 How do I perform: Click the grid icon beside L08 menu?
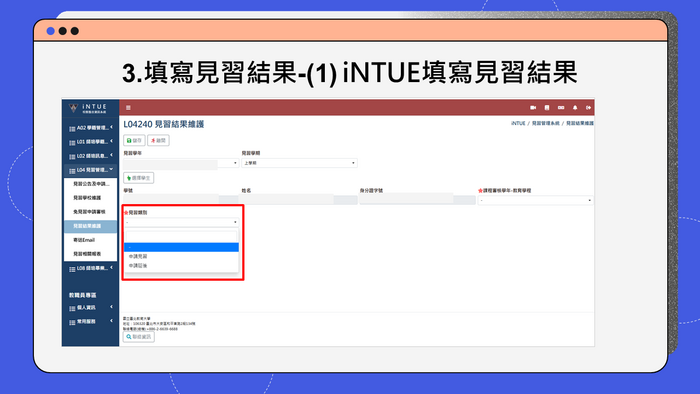(72, 269)
